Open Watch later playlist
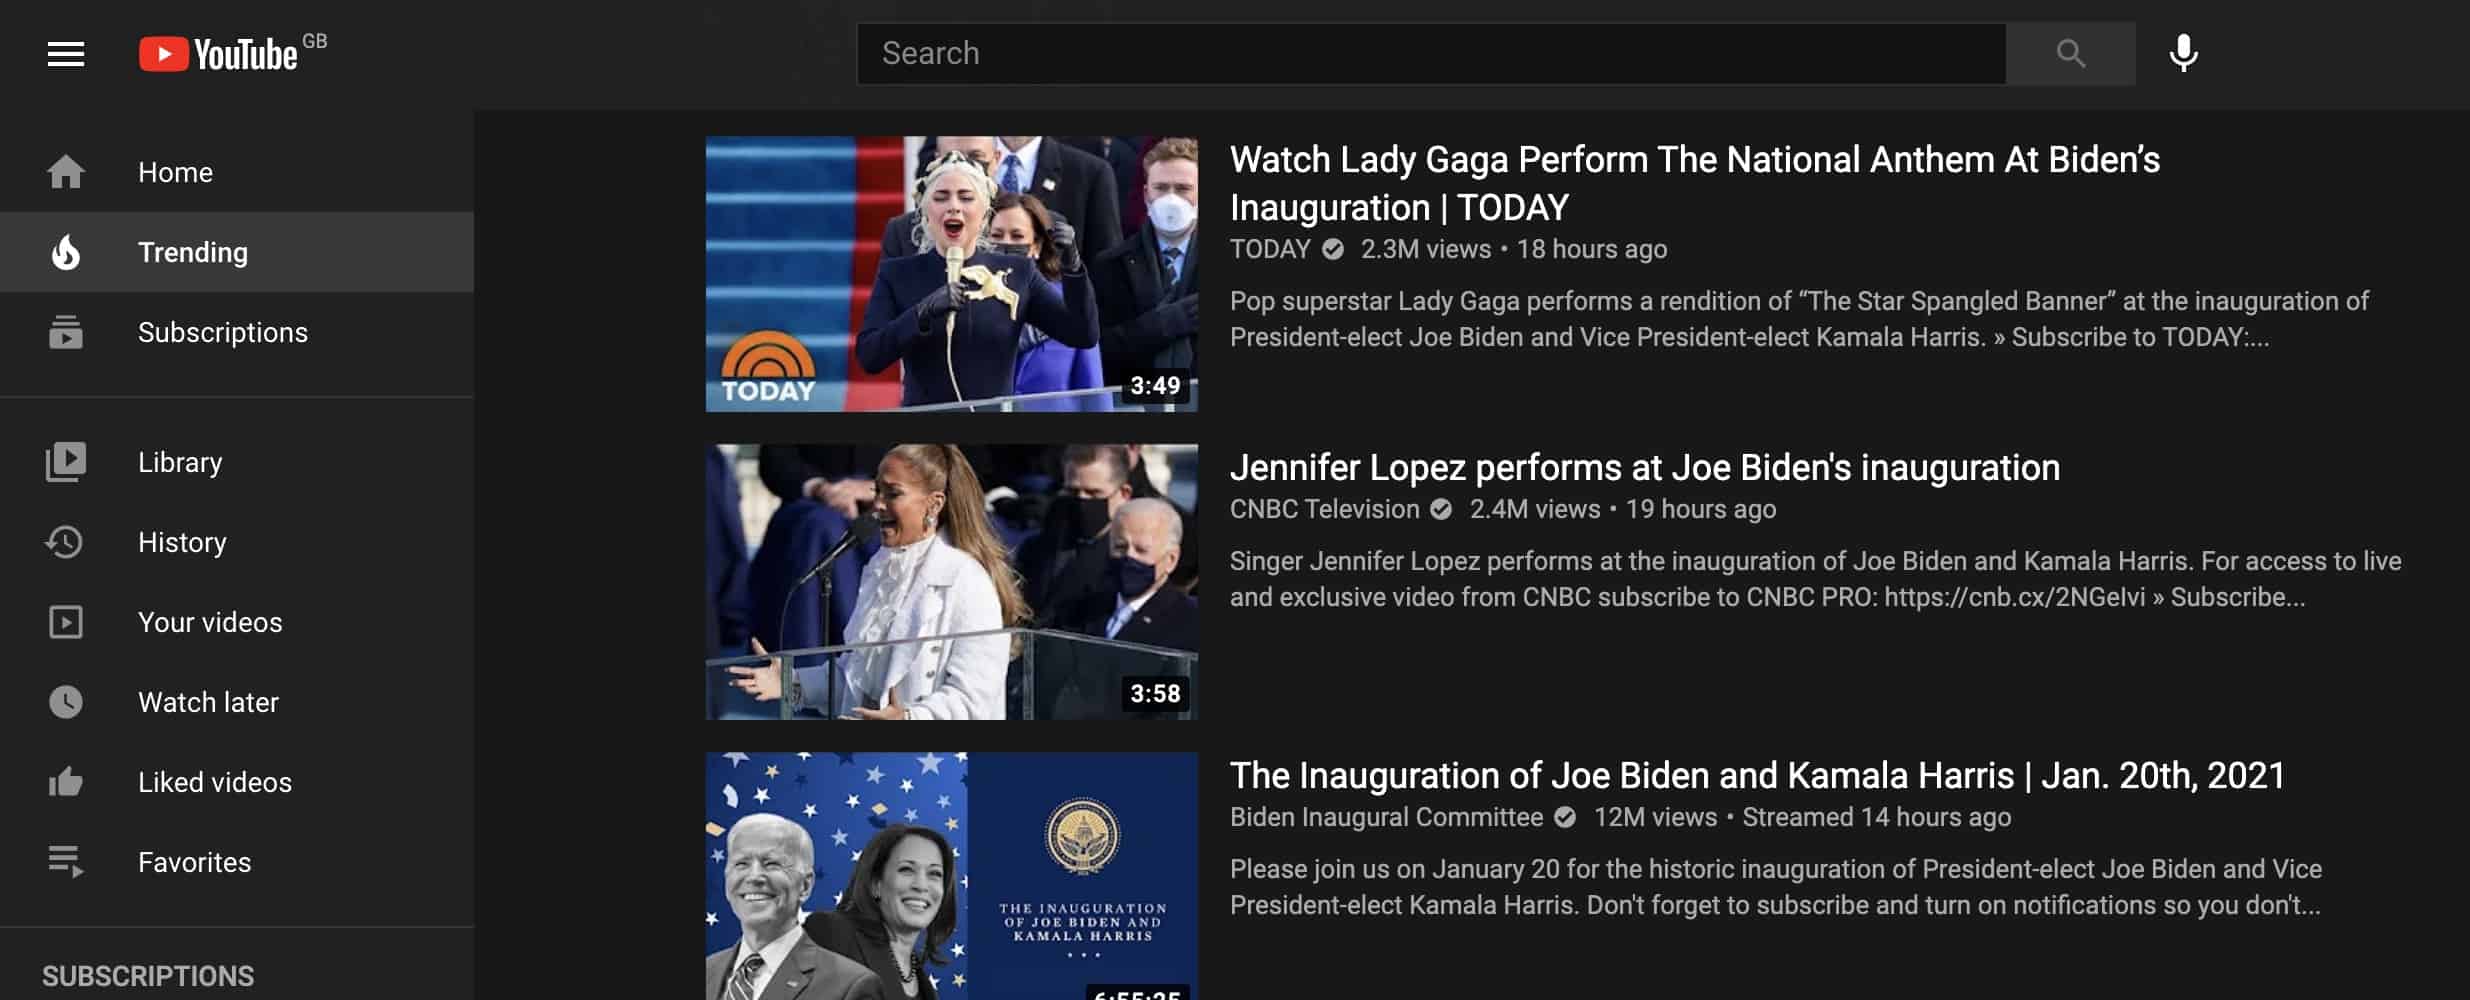The width and height of the screenshot is (2470, 1000). tap(237, 702)
